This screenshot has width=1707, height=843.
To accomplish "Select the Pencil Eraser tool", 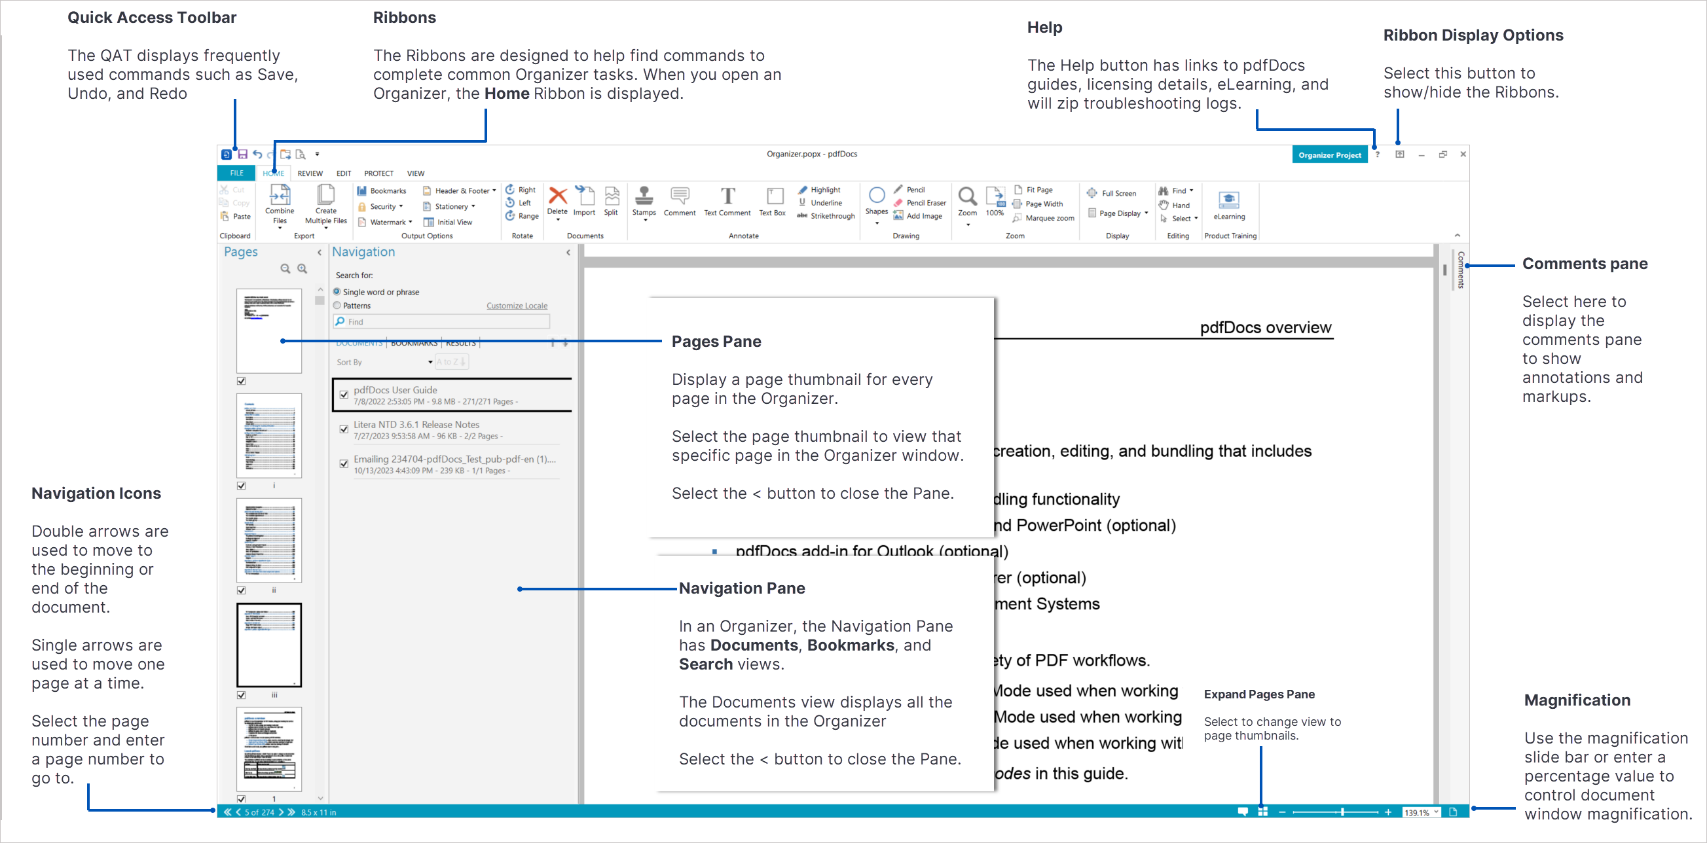I will (920, 203).
